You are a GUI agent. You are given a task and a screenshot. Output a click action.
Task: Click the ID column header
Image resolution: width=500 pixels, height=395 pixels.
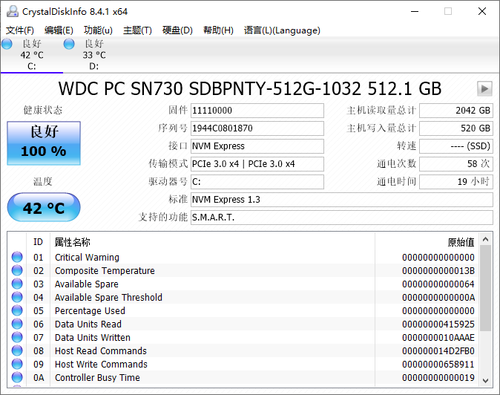(38, 242)
